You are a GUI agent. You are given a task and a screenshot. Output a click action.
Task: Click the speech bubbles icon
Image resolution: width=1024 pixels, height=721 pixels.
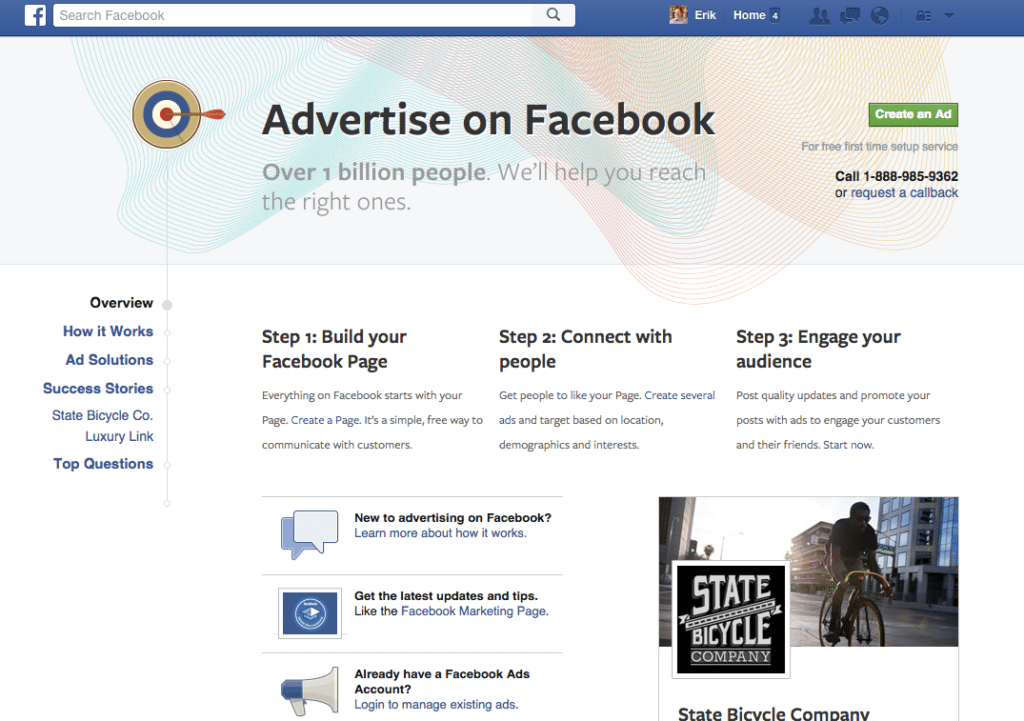309,535
